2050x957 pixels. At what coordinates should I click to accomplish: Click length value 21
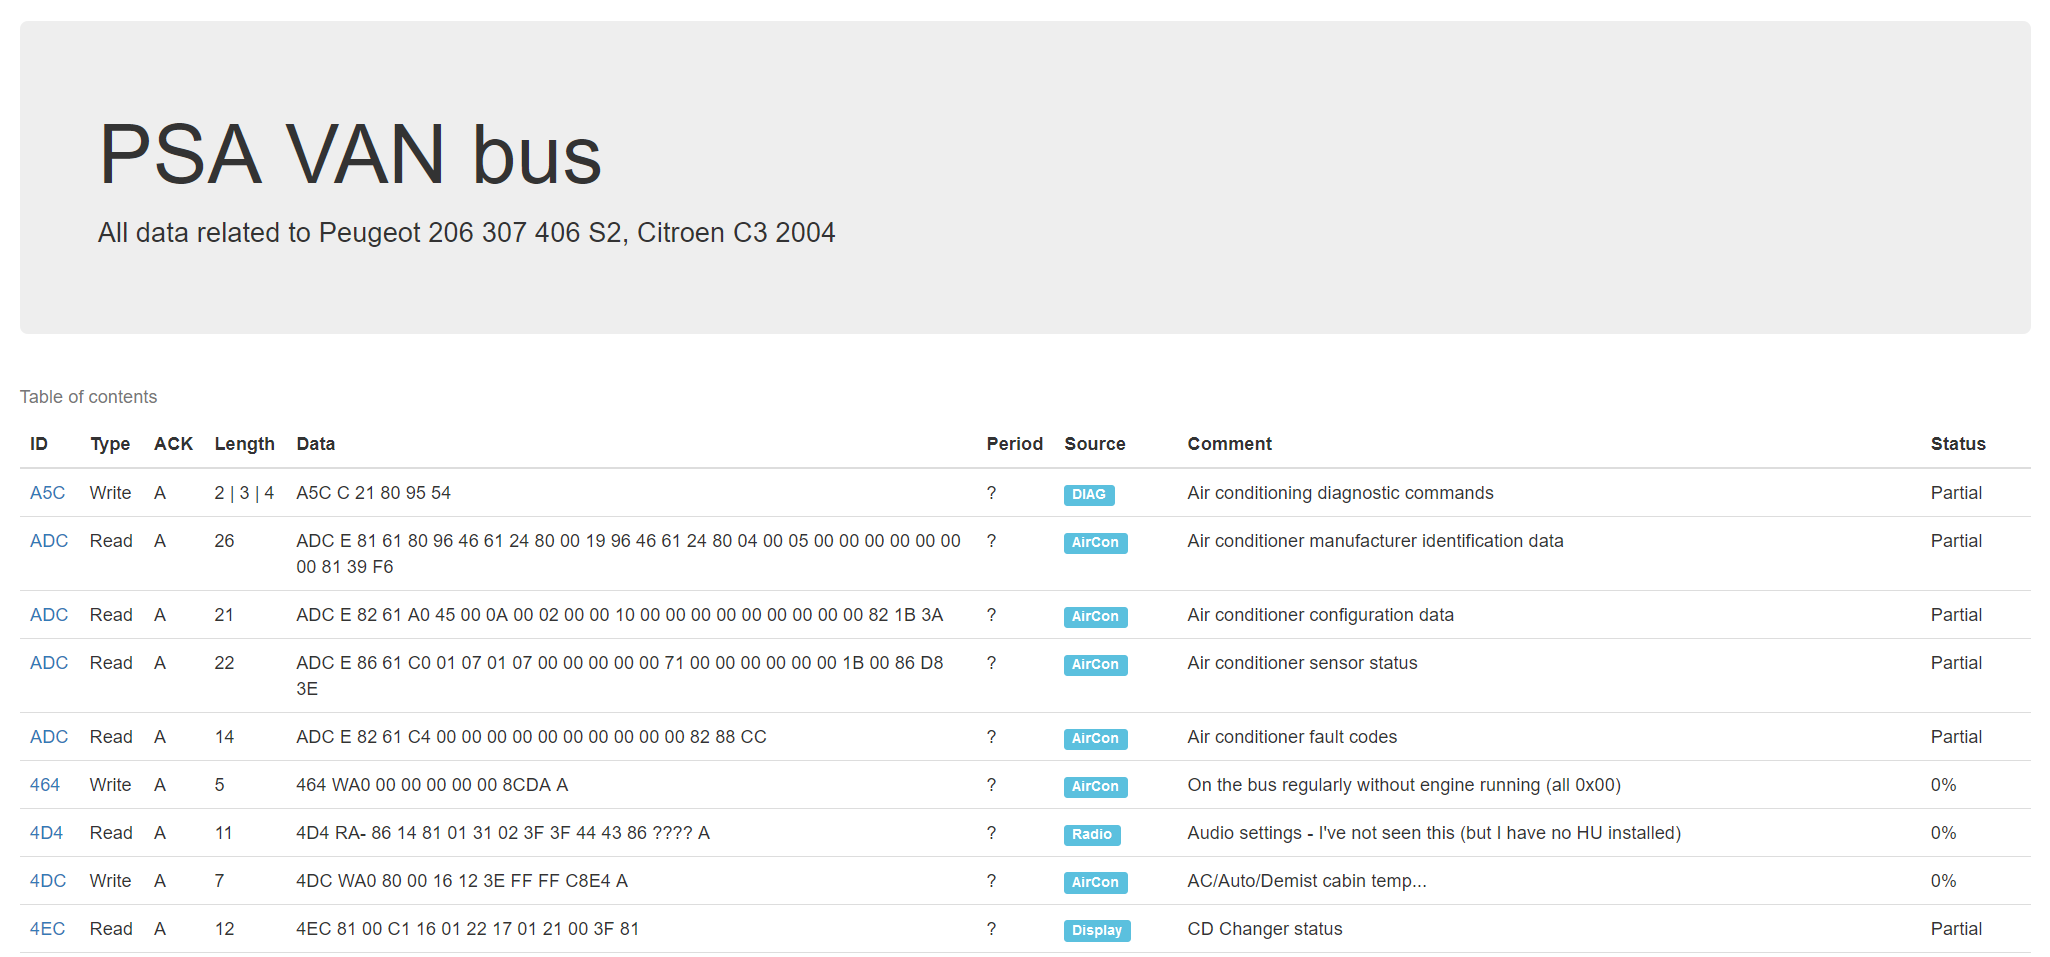224,615
